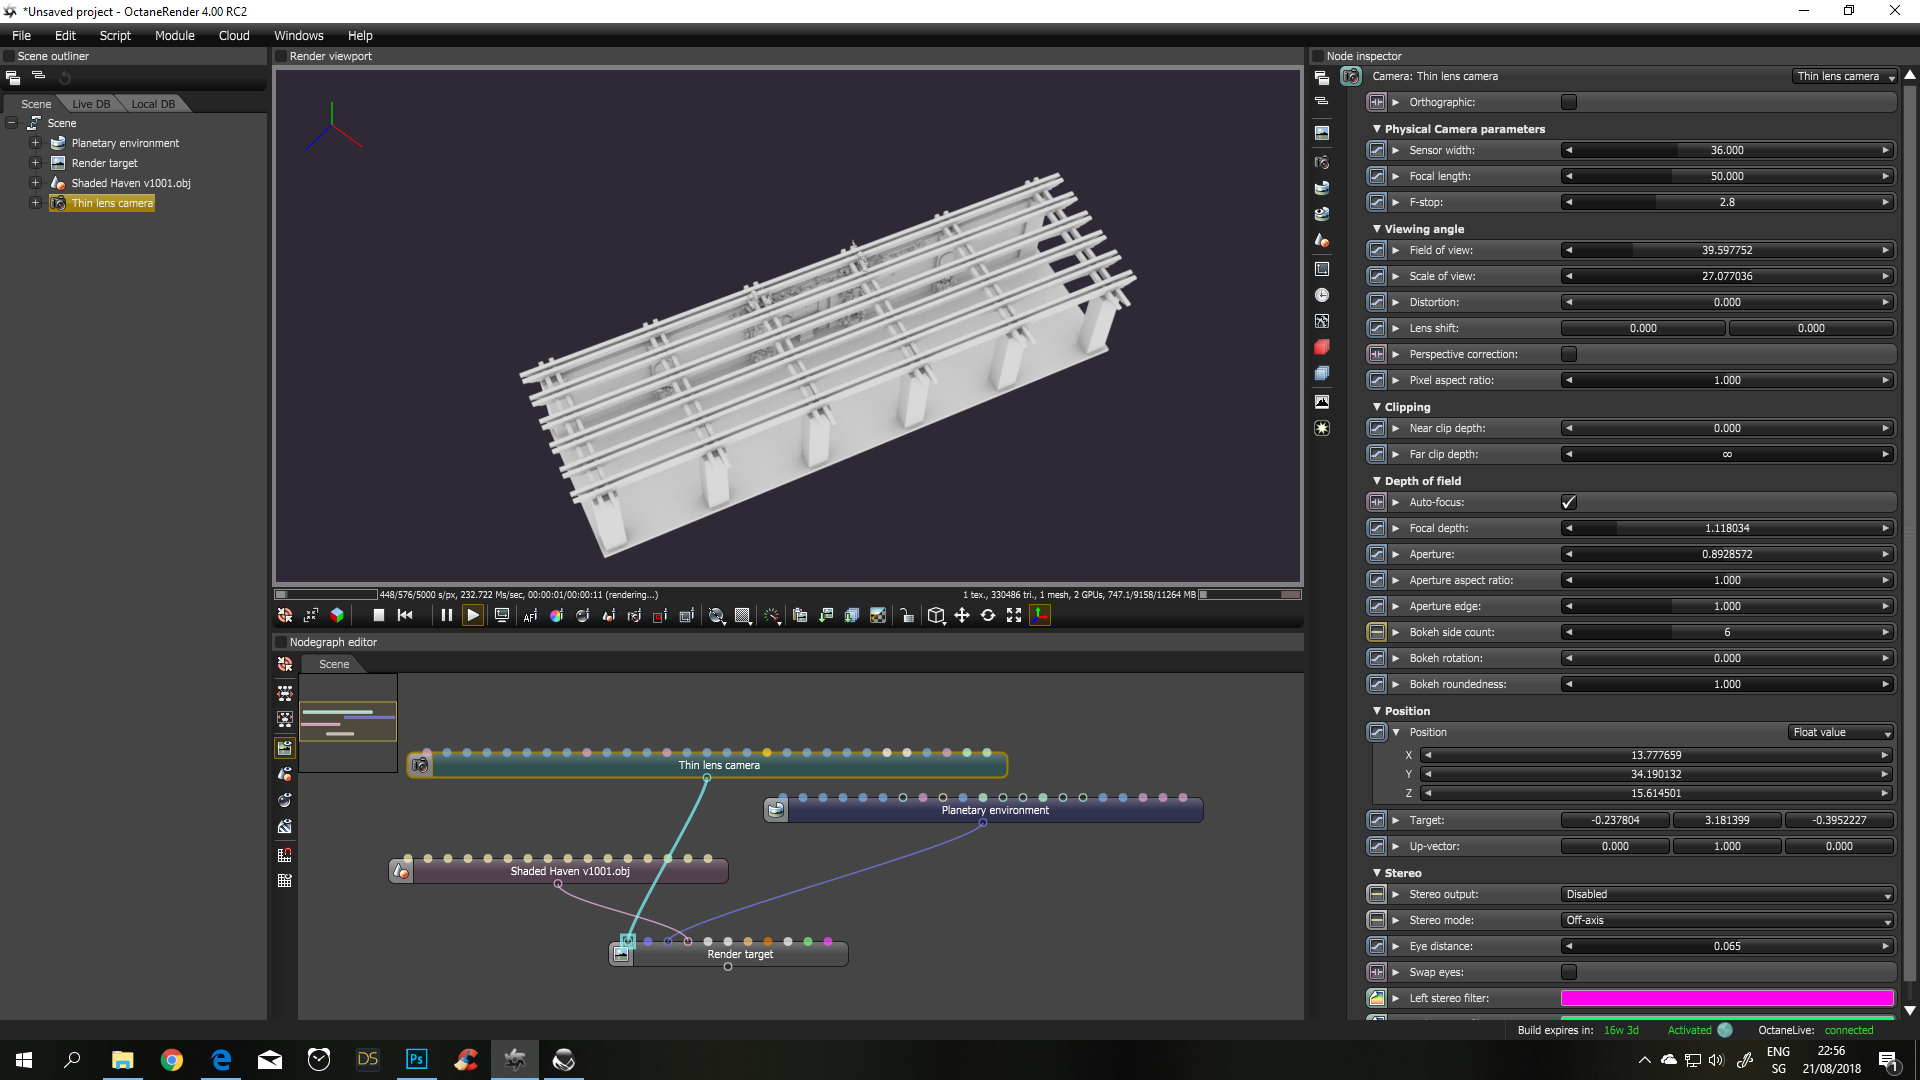
Task: Click the Thin lens camera node icon
Action: click(421, 765)
